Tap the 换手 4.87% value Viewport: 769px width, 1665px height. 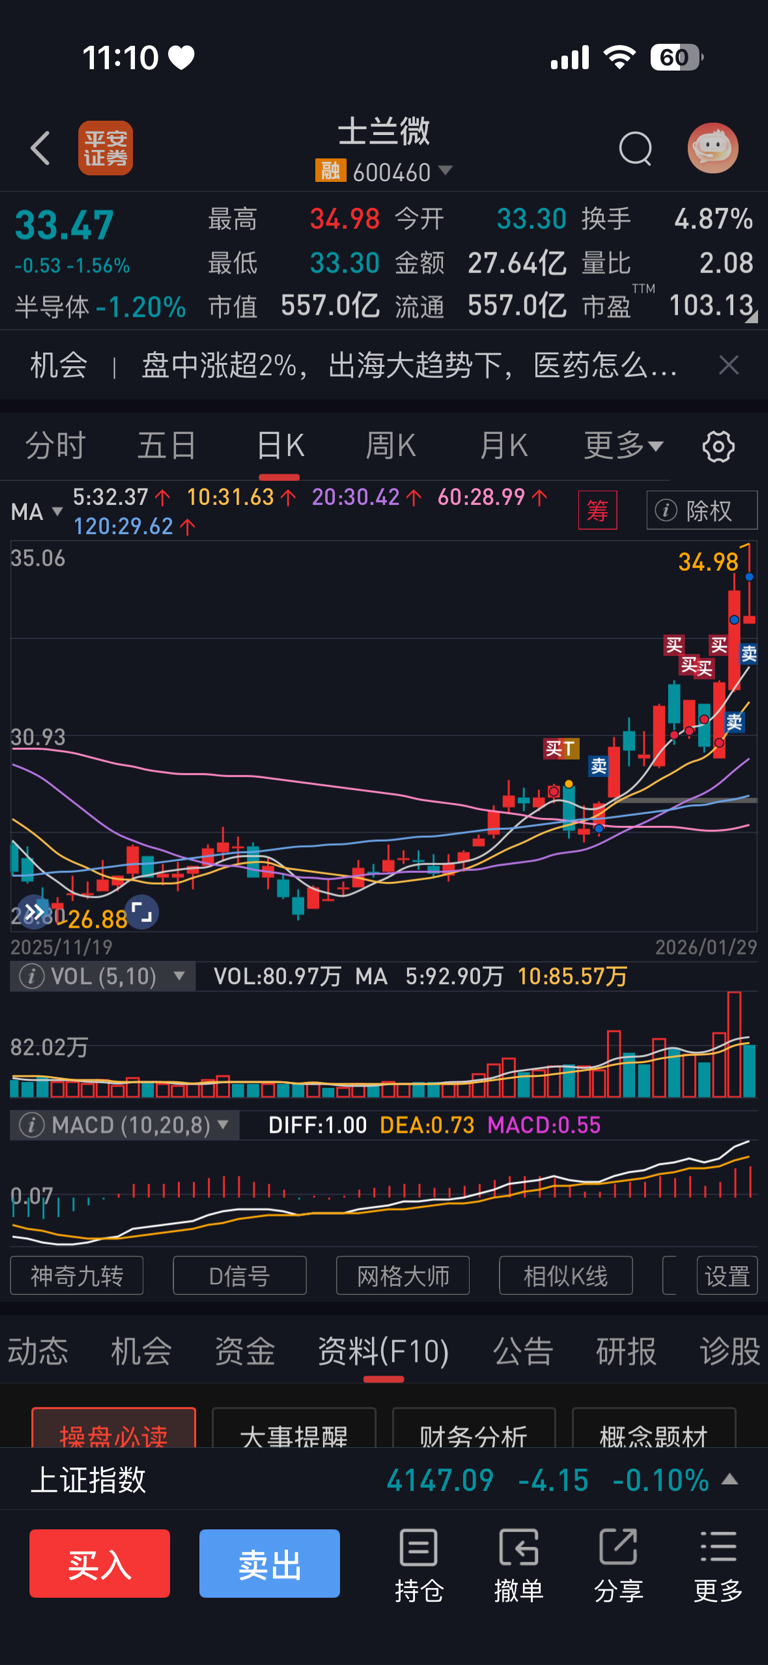click(x=714, y=219)
